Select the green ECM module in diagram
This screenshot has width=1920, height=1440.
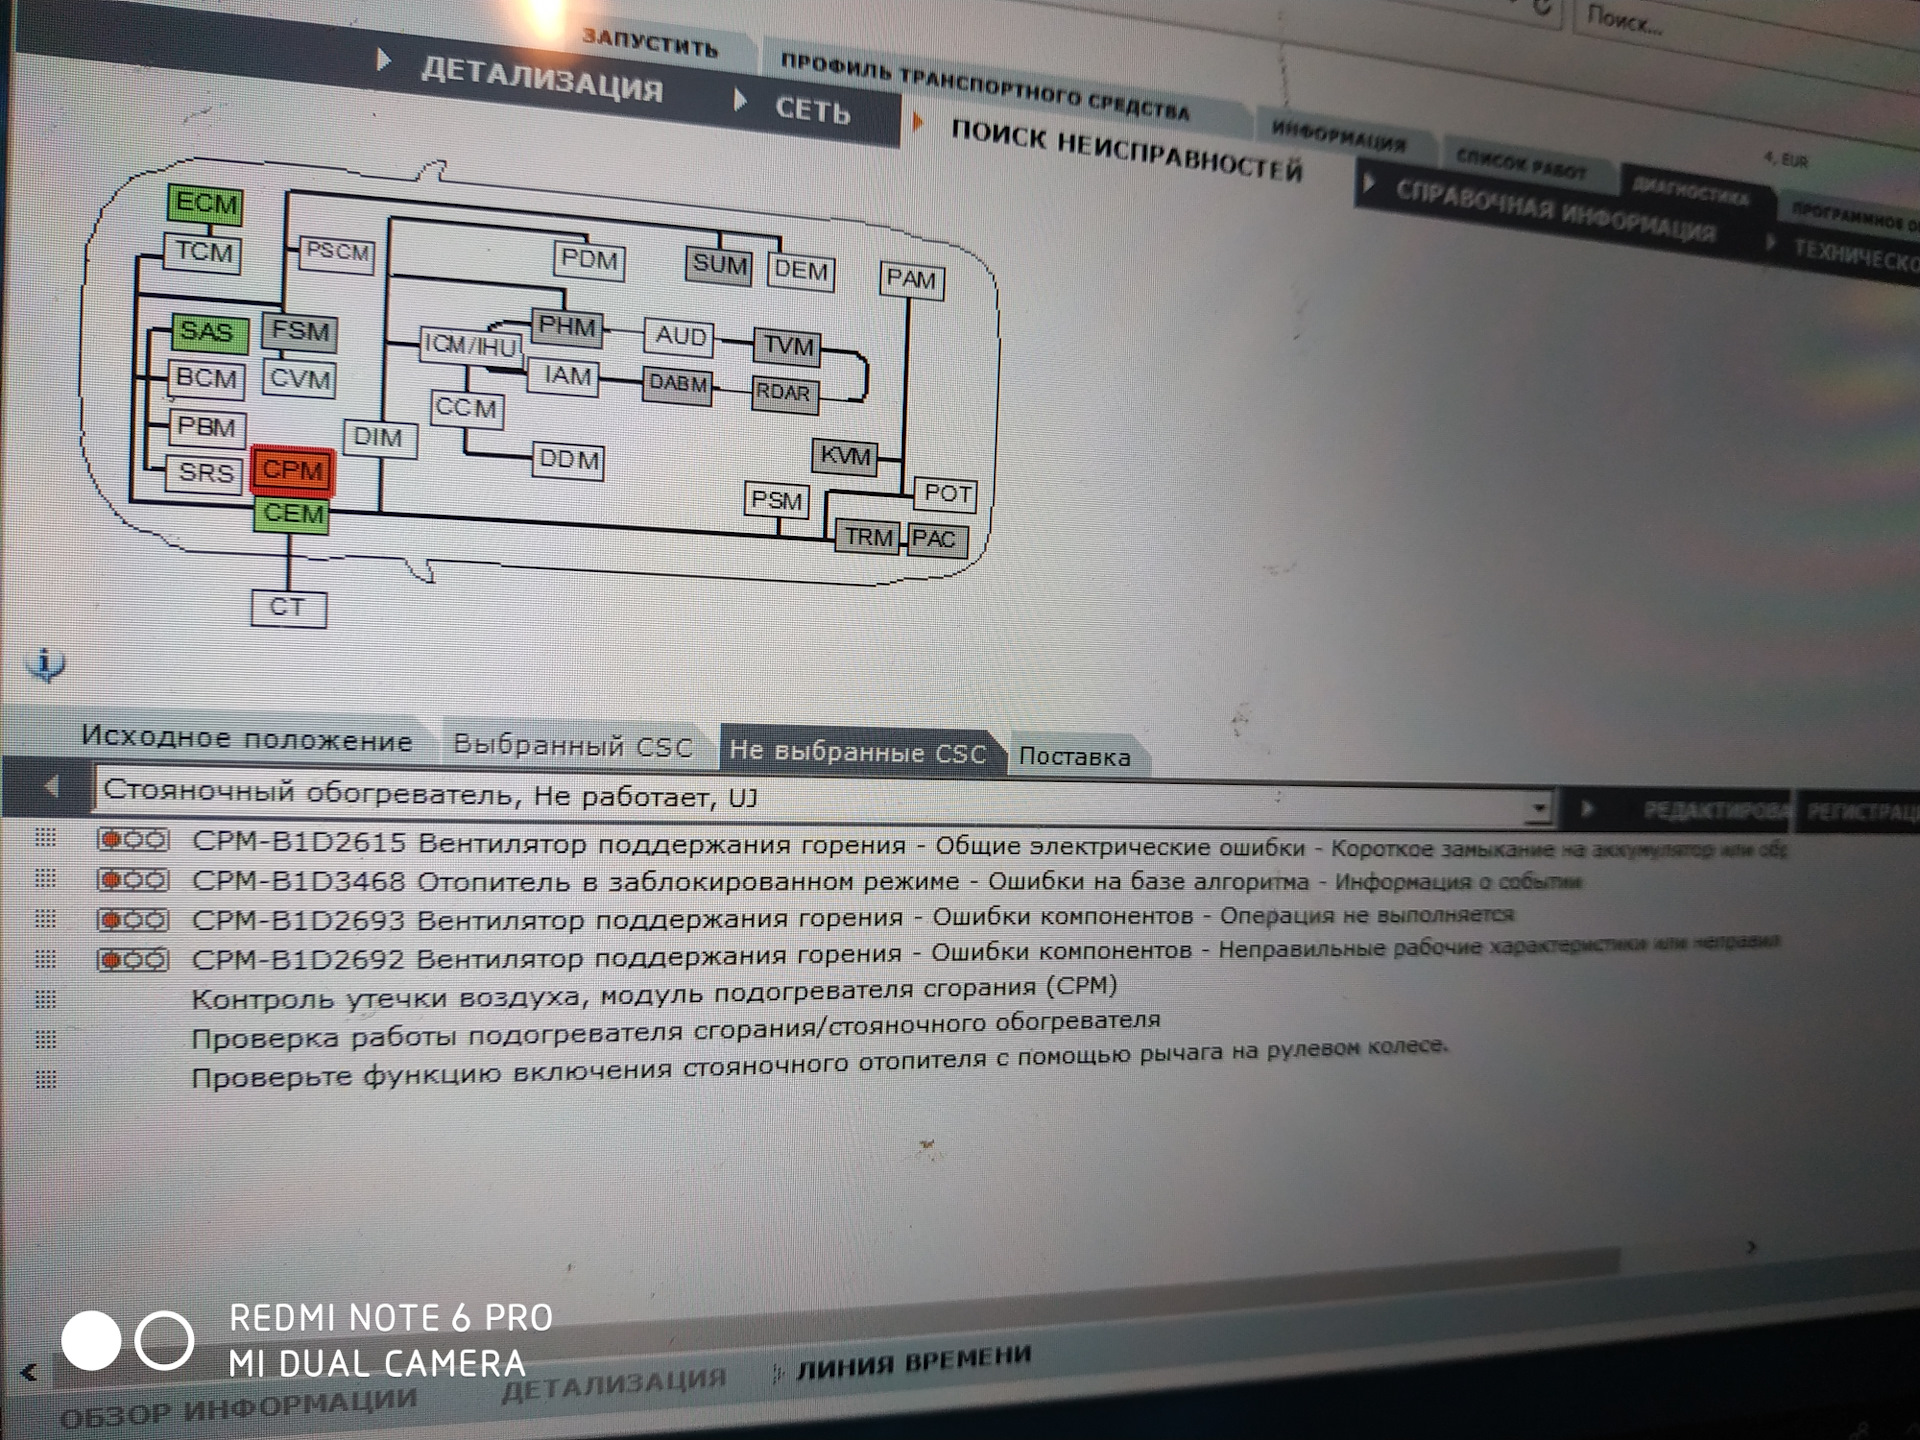point(206,204)
